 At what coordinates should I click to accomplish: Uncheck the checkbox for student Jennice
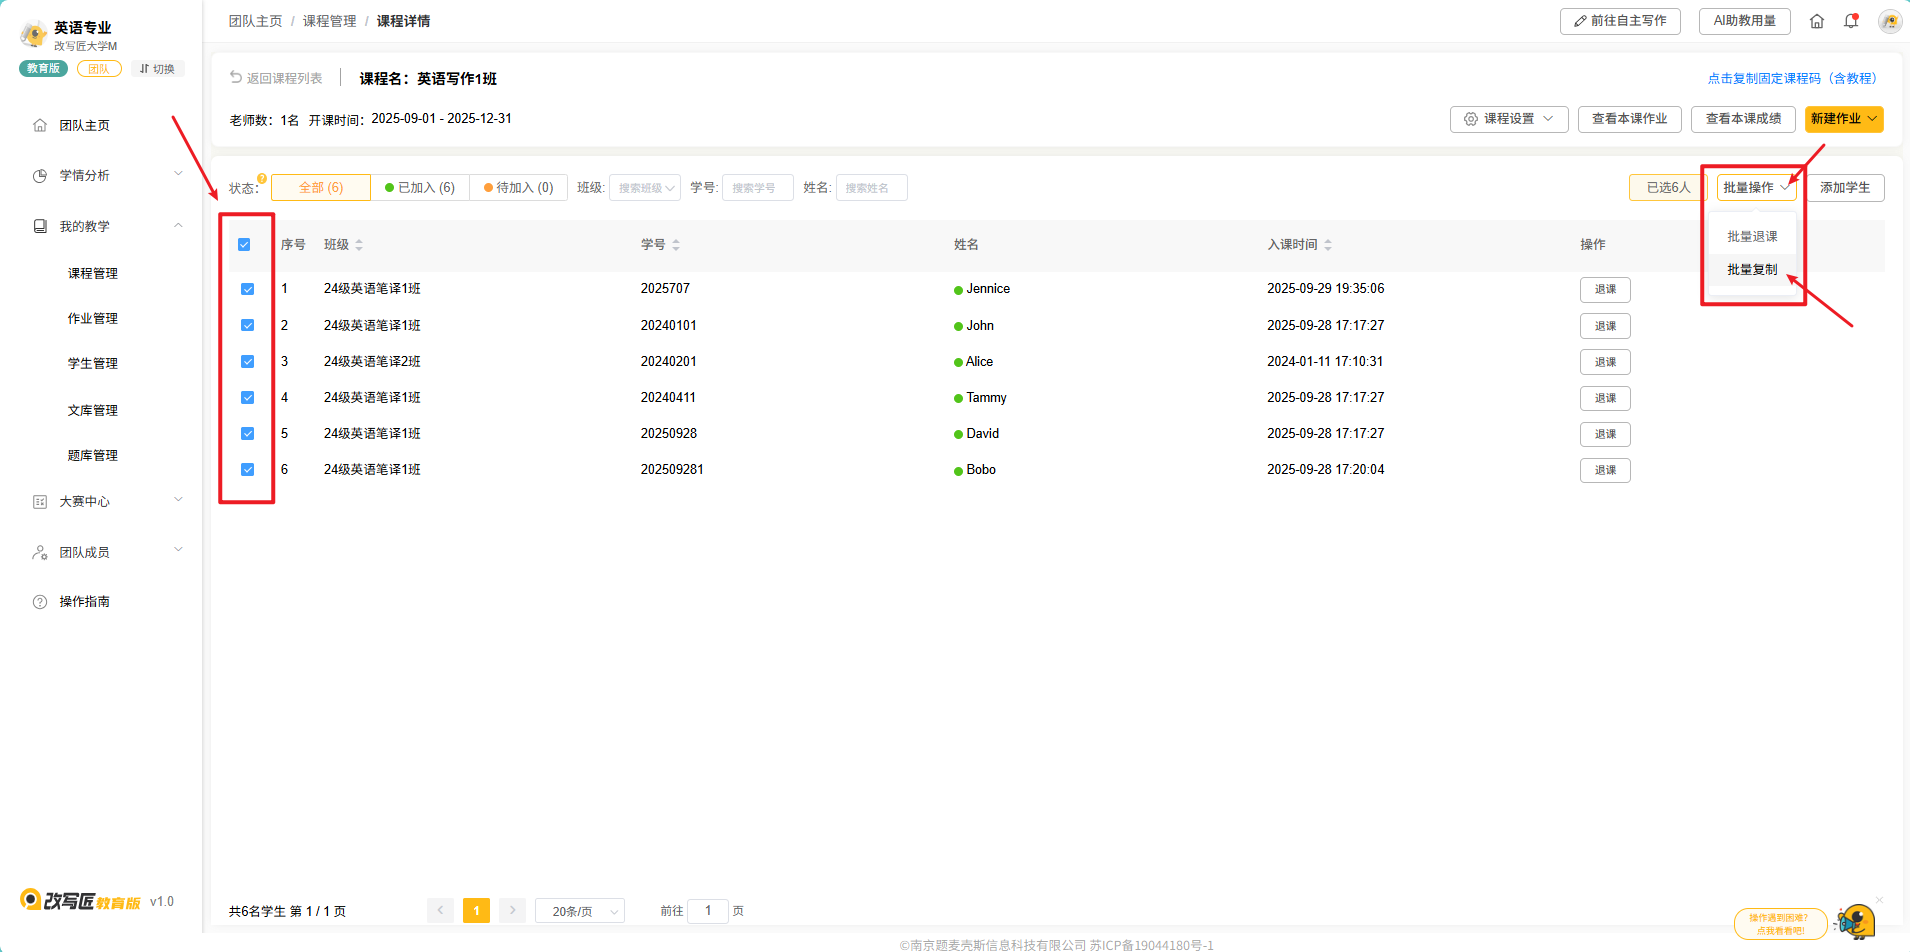tap(248, 289)
